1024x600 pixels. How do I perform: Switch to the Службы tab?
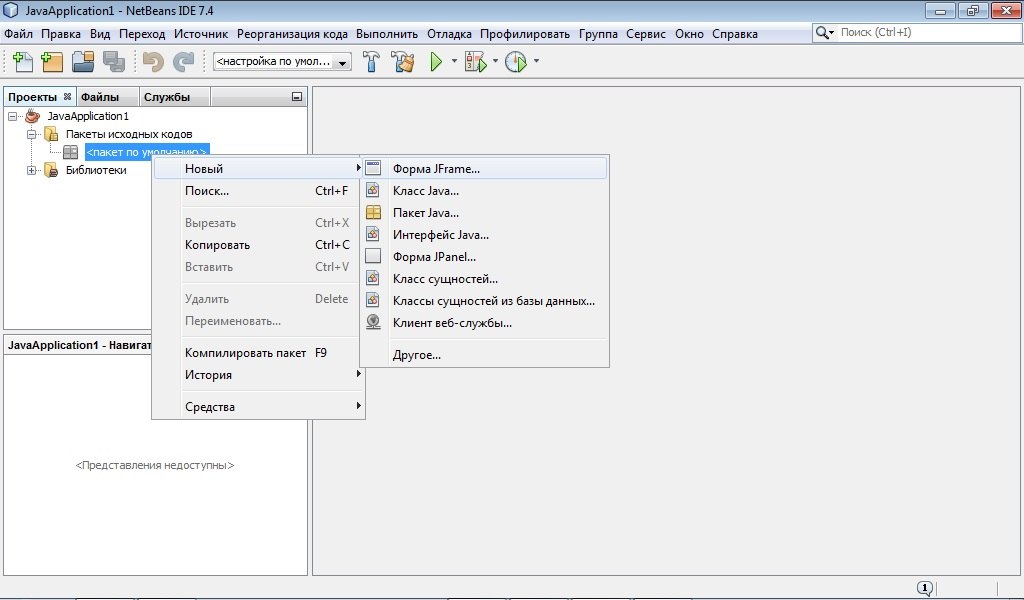coord(174,97)
